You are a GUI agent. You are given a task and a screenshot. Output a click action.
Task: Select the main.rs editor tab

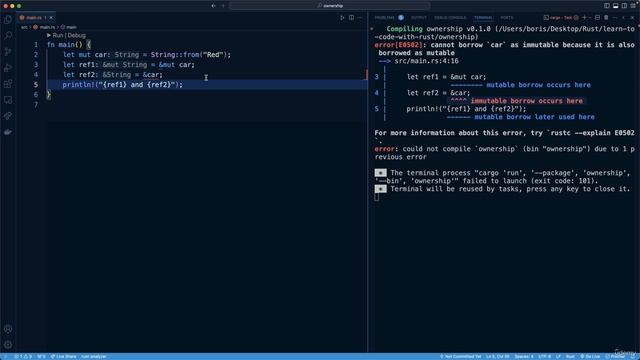(36, 18)
